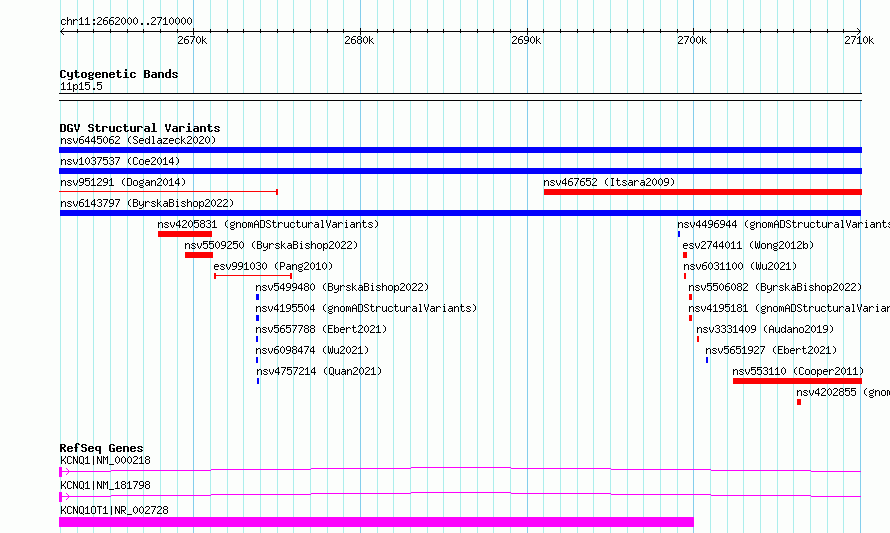Click the 2680k ruler mark
Viewport: 890px width, 533px height.
pyautogui.click(x=359, y=40)
